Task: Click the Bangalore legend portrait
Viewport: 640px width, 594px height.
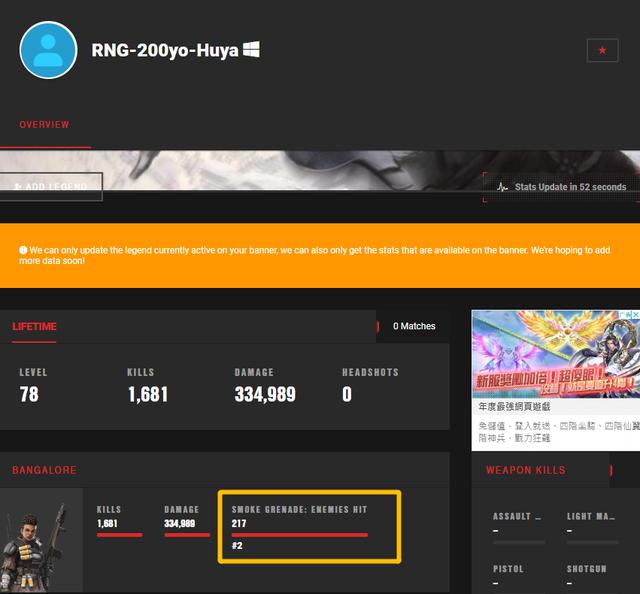Action: click(41, 540)
